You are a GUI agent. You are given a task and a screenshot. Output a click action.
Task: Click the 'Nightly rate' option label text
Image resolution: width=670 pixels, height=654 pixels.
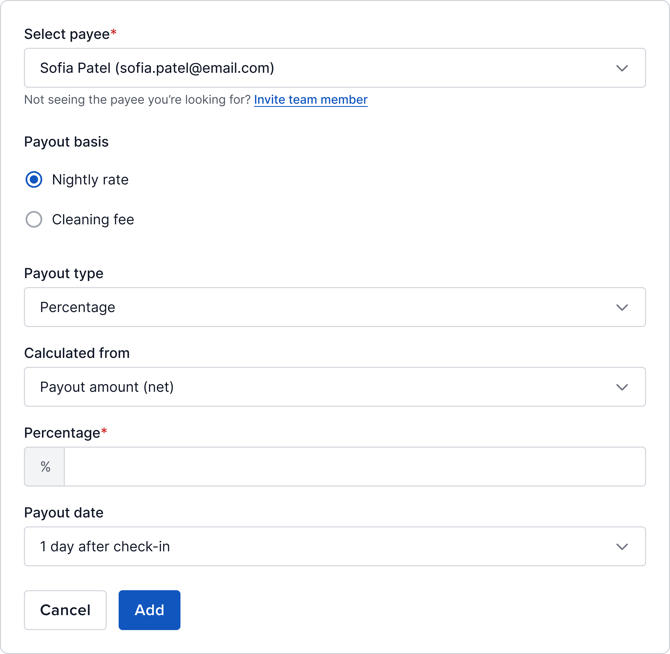[90, 180]
